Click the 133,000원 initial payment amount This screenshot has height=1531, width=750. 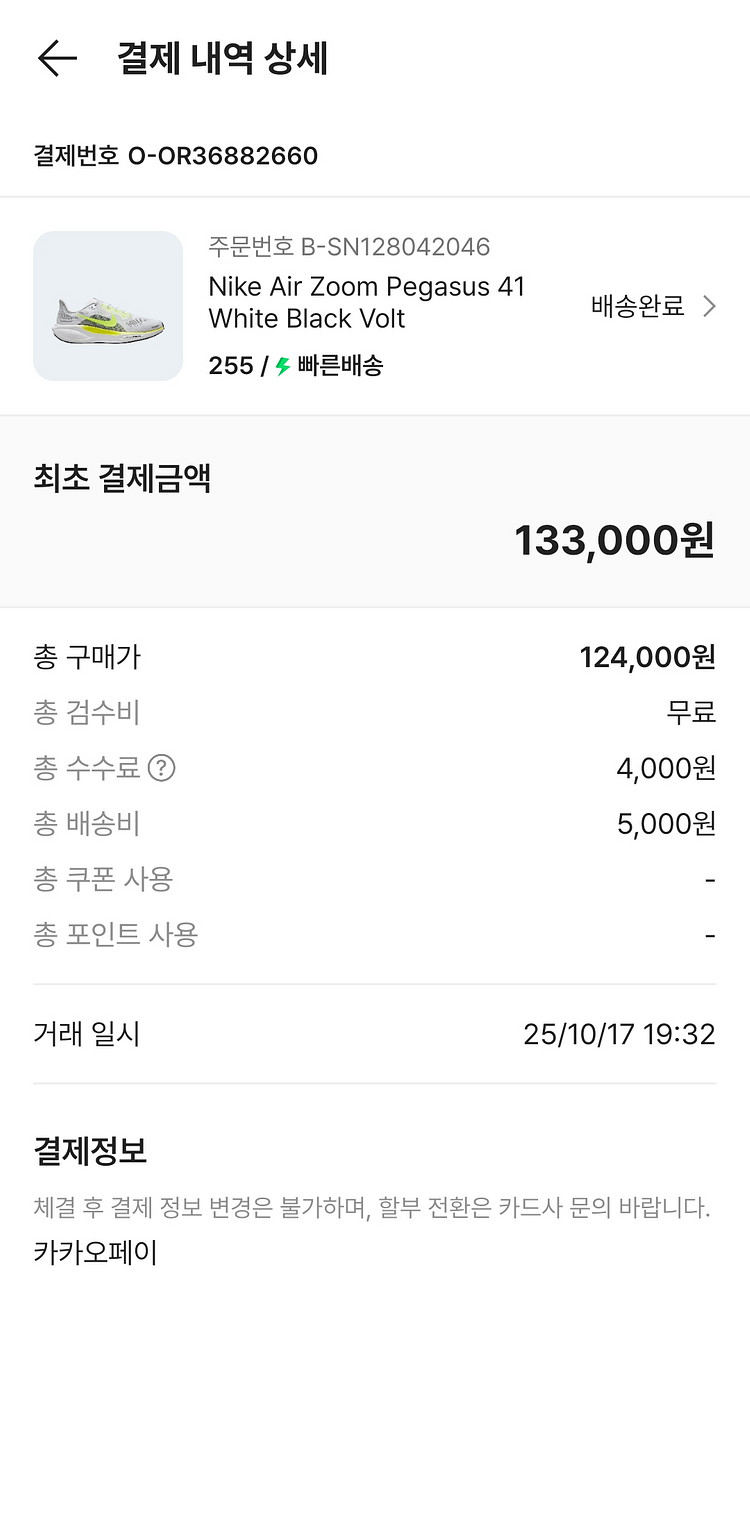[614, 540]
